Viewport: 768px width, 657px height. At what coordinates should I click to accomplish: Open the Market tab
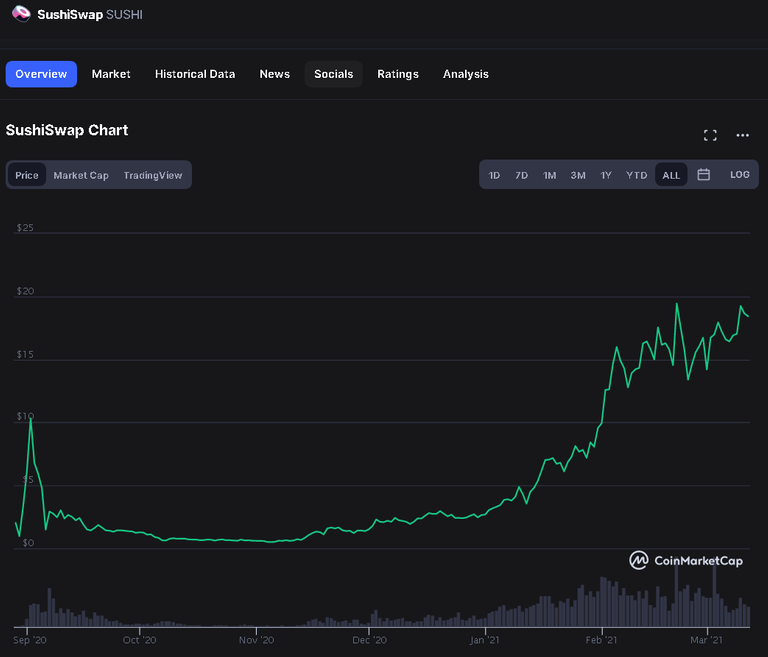pos(111,74)
